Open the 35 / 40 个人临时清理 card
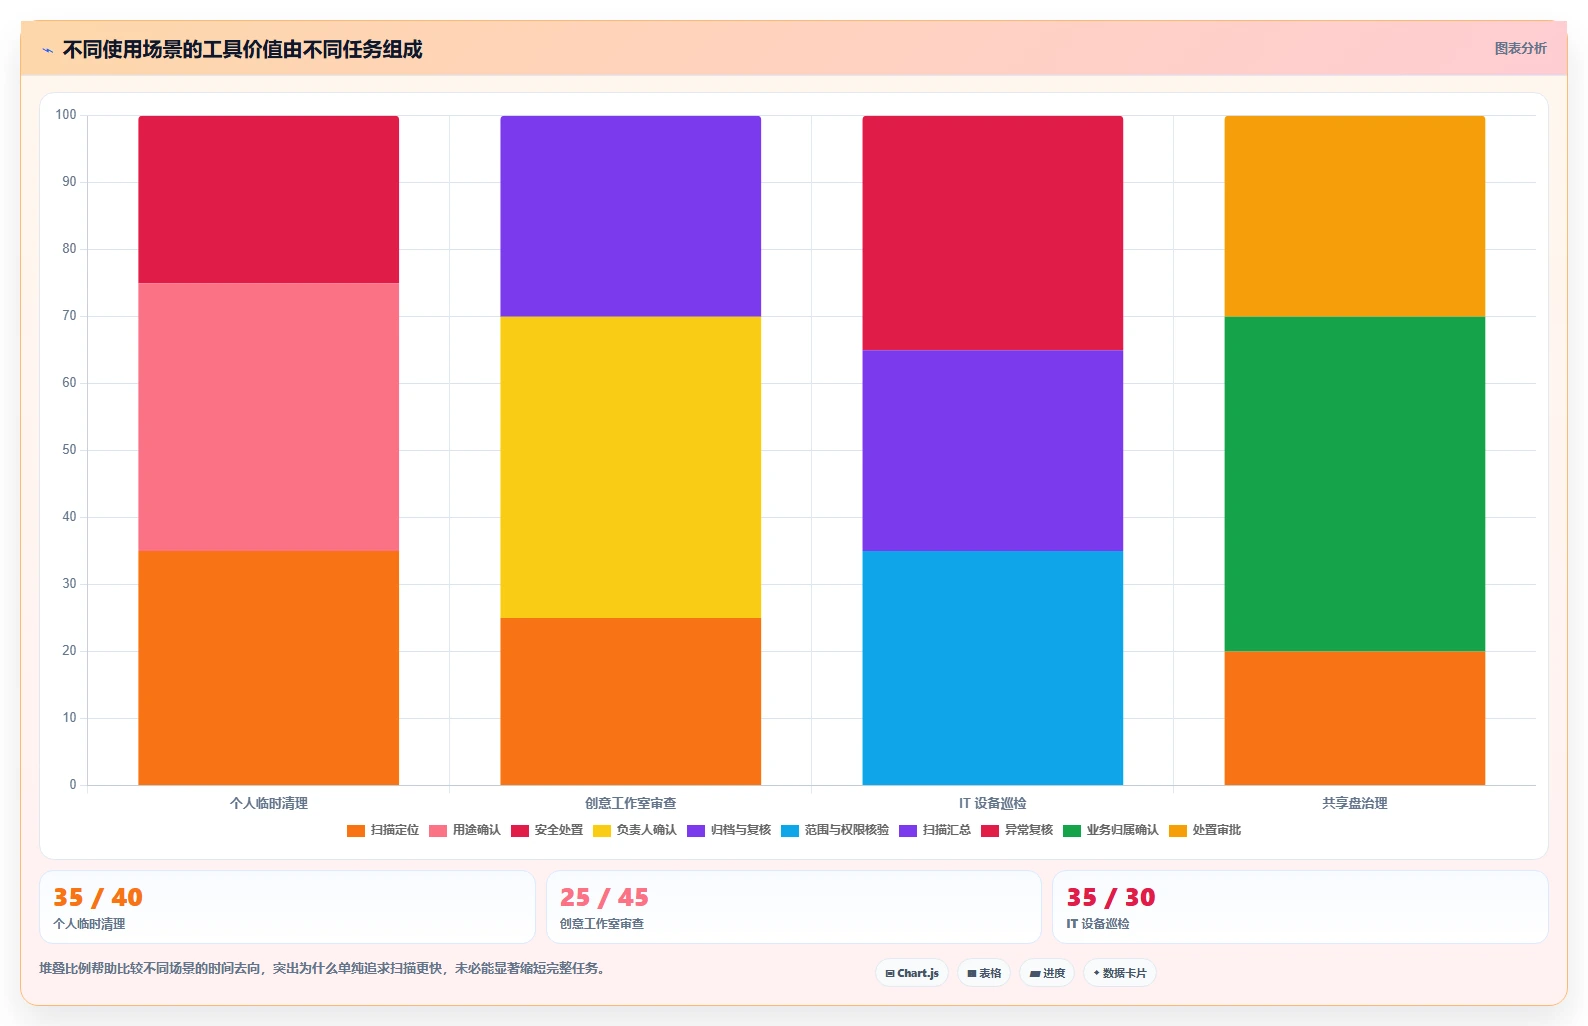This screenshot has height=1026, width=1588. pos(287,907)
